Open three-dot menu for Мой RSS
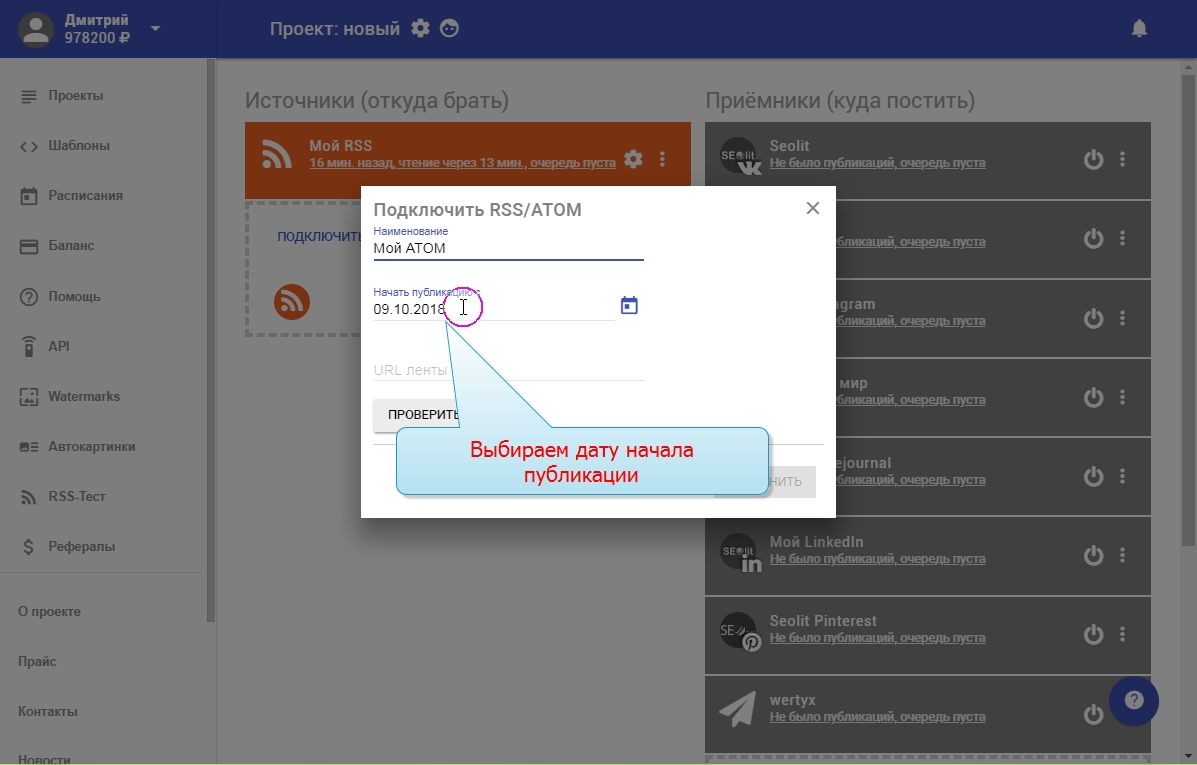Viewport: 1197px width, 765px height. [x=662, y=159]
